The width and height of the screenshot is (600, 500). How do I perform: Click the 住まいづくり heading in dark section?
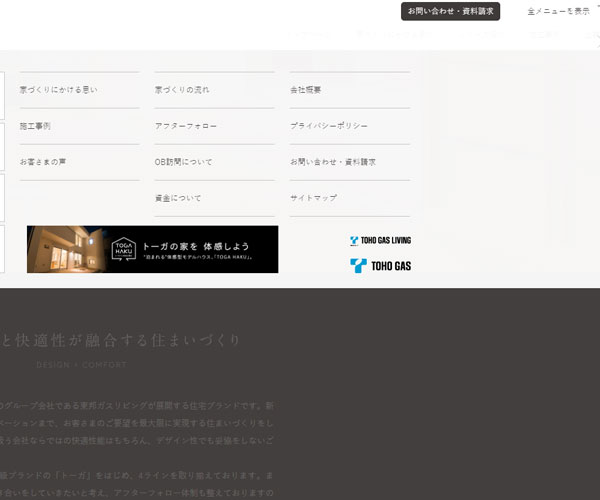pyautogui.click(x=120, y=340)
